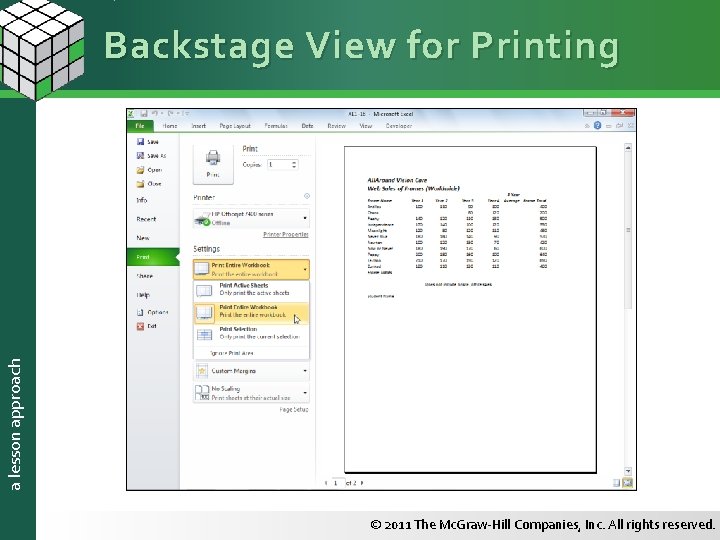Open the Page Setup link
Viewport: 720px width, 540px height.
point(294,410)
